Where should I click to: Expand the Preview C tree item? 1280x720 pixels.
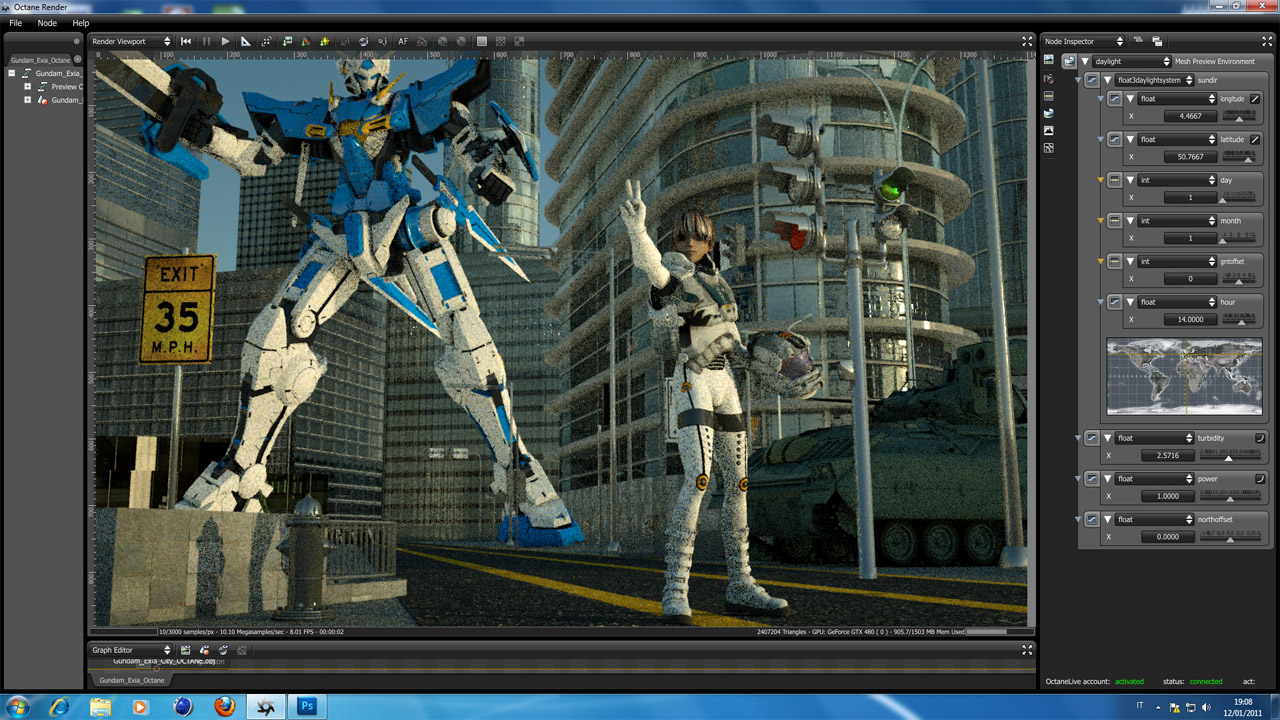(28, 87)
